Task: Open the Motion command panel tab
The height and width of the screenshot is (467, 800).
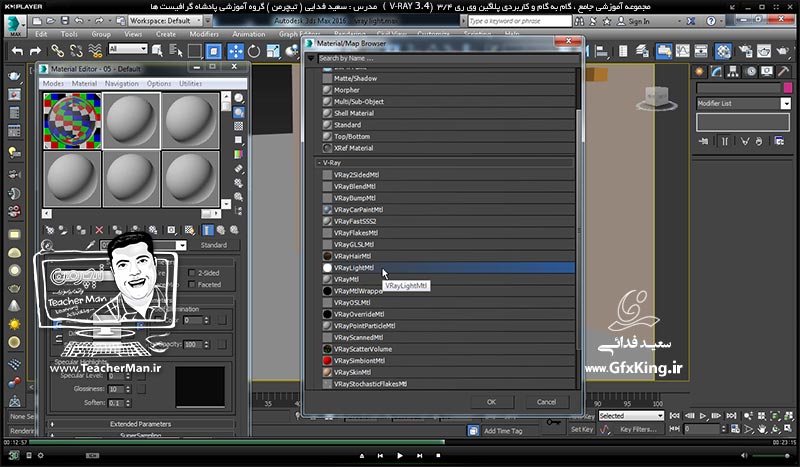Action: coord(751,71)
